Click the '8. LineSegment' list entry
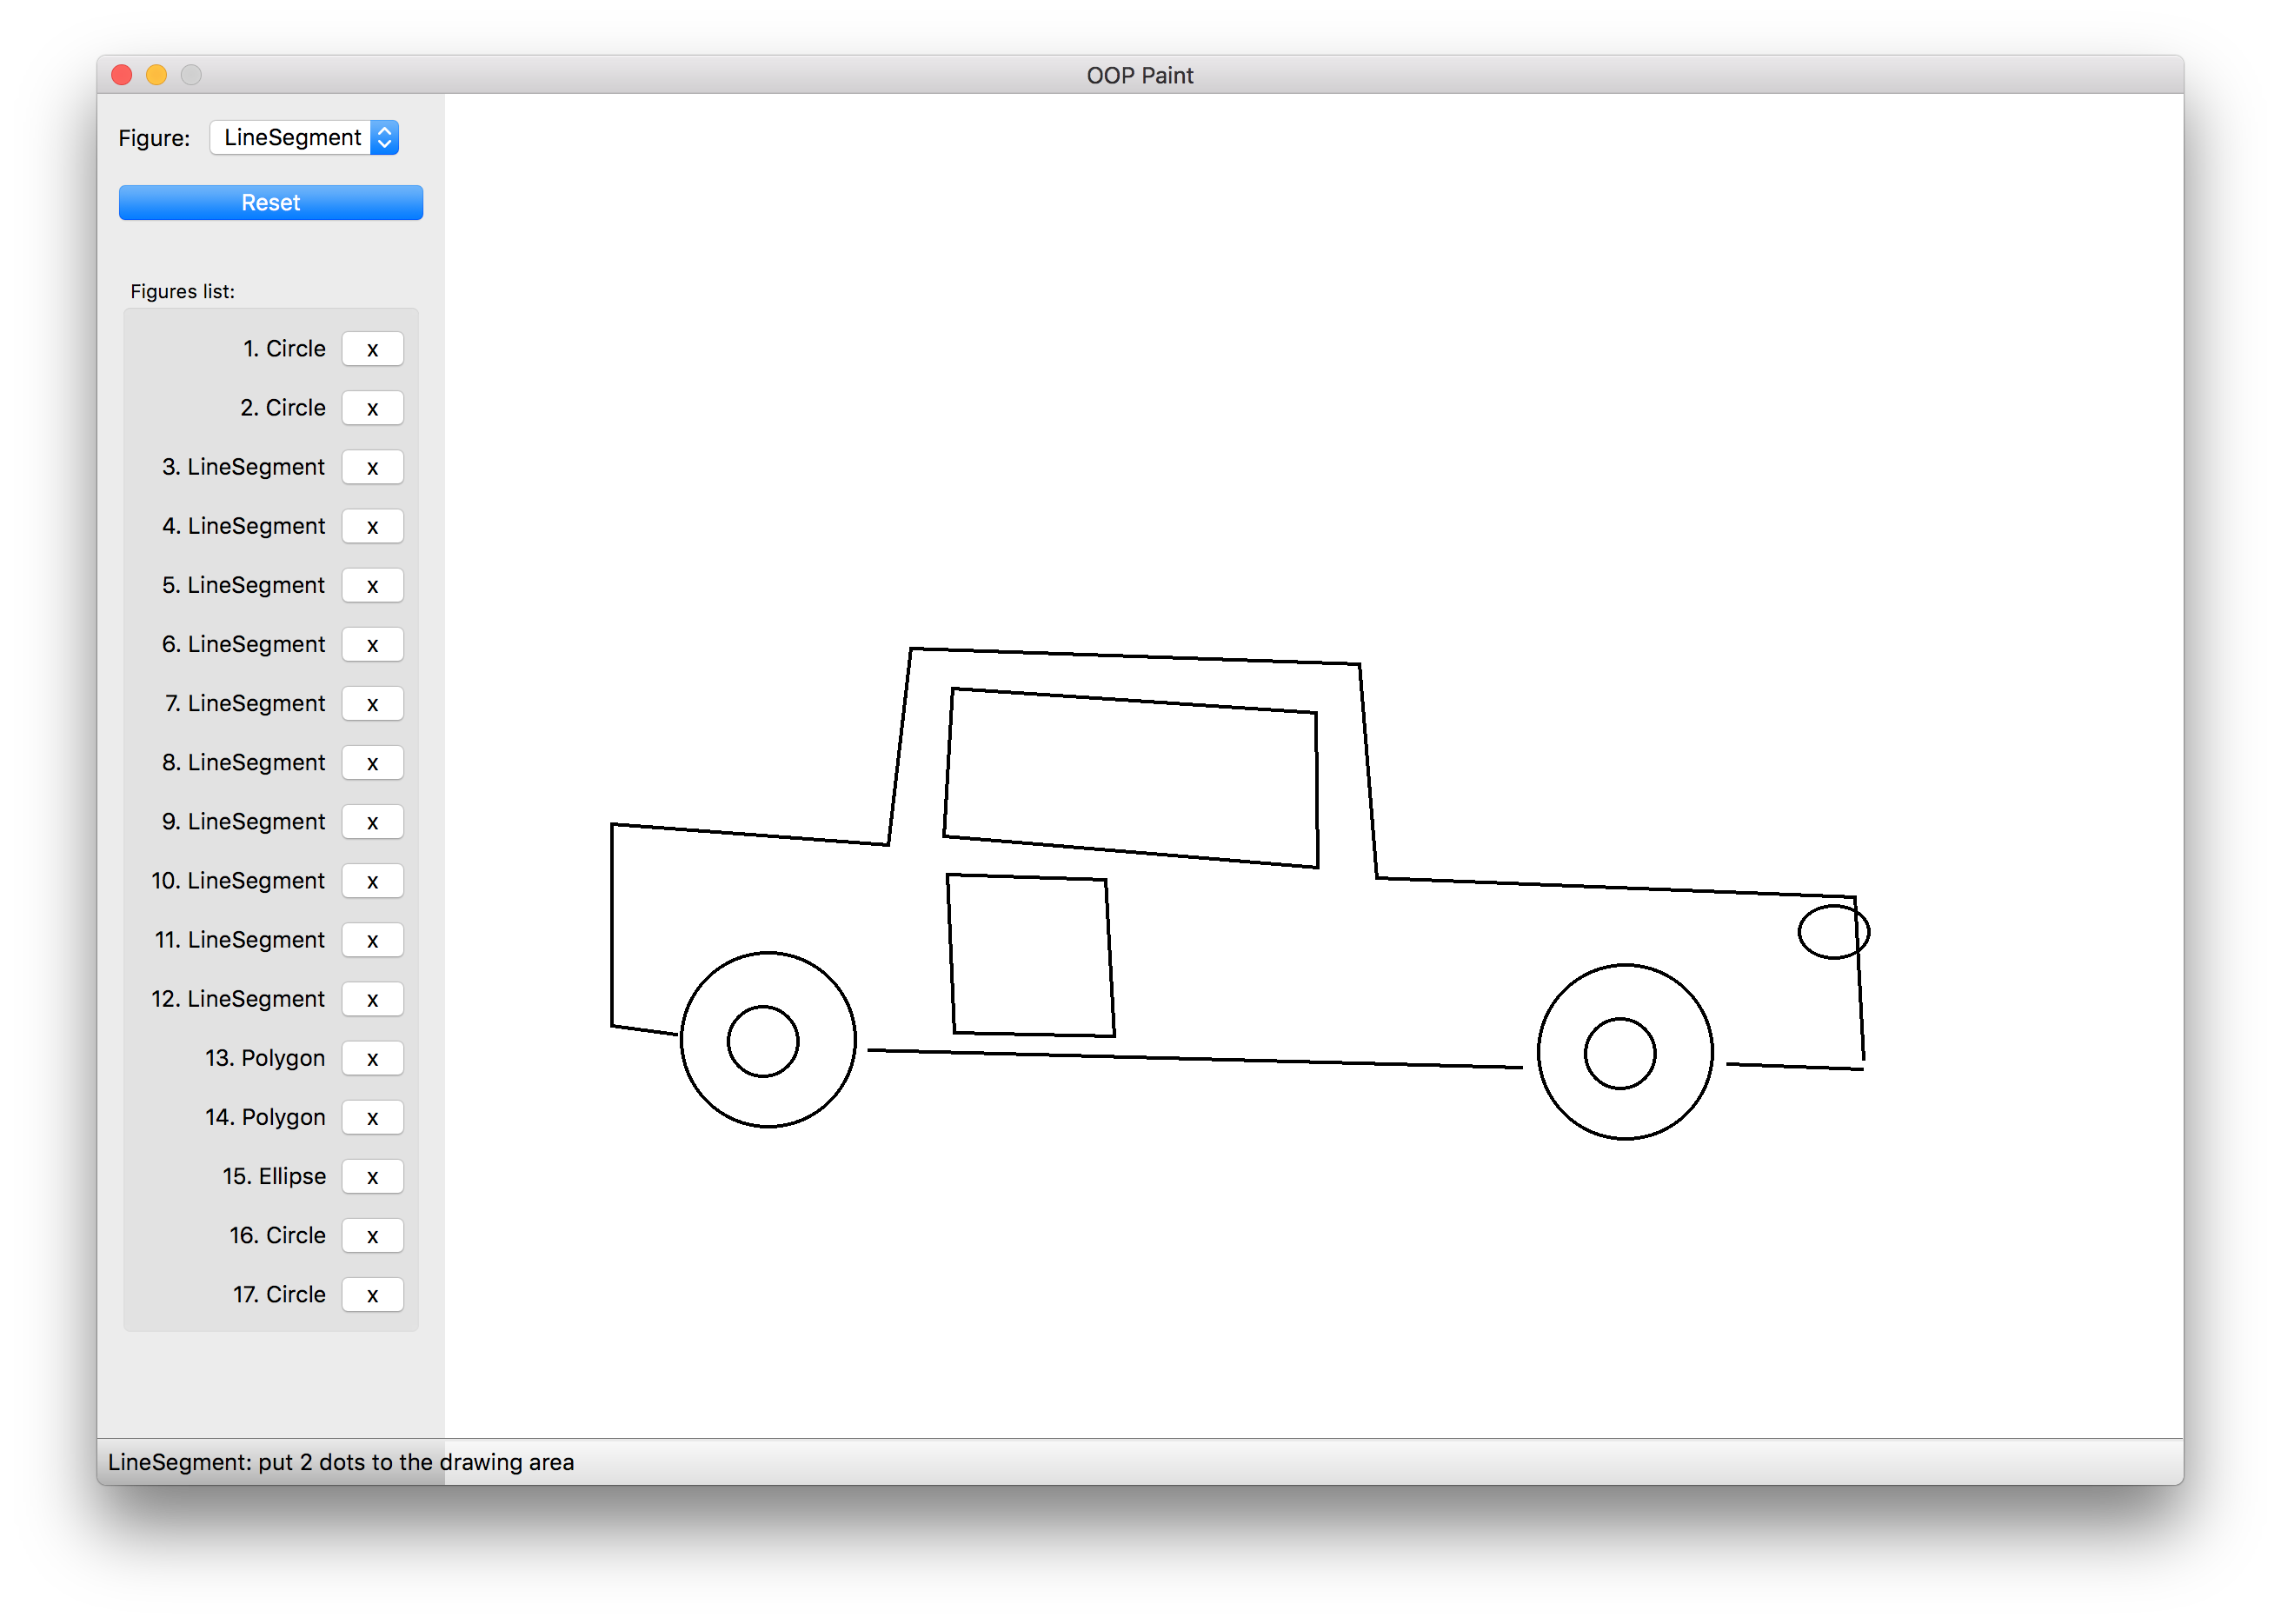 pyautogui.click(x=244, y=762)
